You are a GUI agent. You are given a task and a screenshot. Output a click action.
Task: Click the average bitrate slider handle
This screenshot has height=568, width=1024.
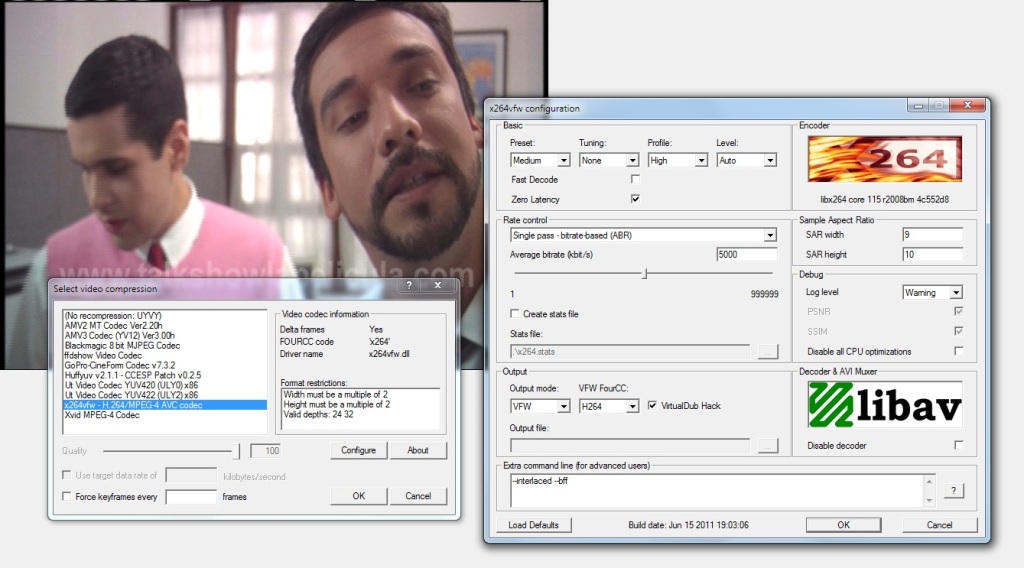(645, 274)
